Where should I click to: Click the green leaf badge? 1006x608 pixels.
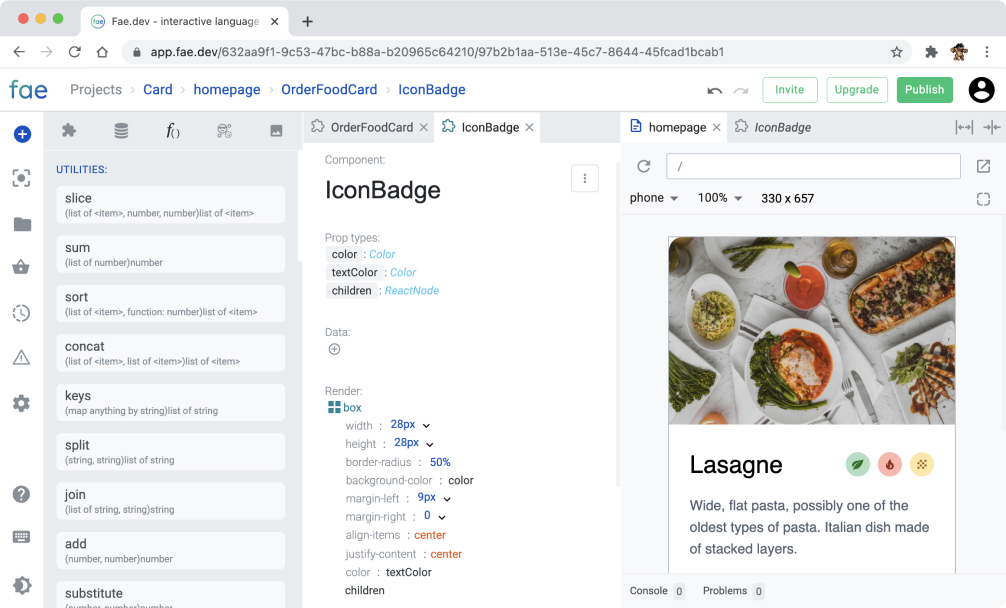pyautogui.click(x=858, y=464)
